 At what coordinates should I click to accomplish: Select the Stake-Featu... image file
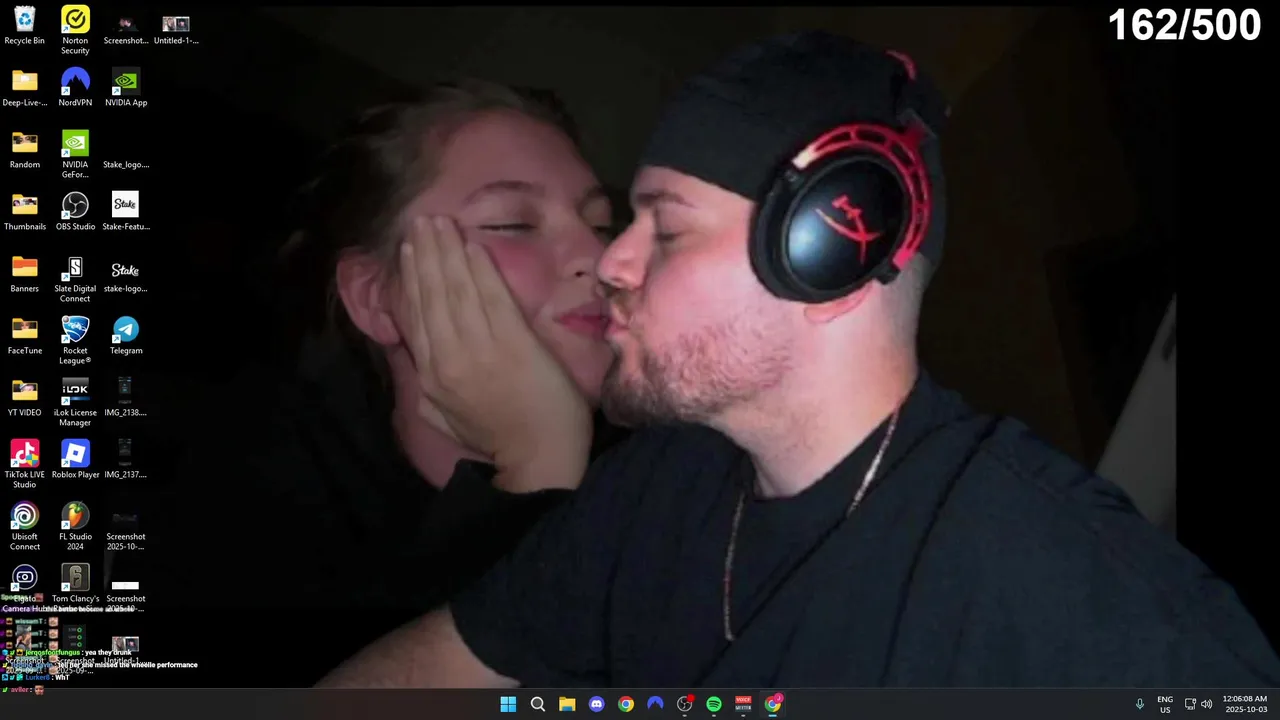(125, 212)
